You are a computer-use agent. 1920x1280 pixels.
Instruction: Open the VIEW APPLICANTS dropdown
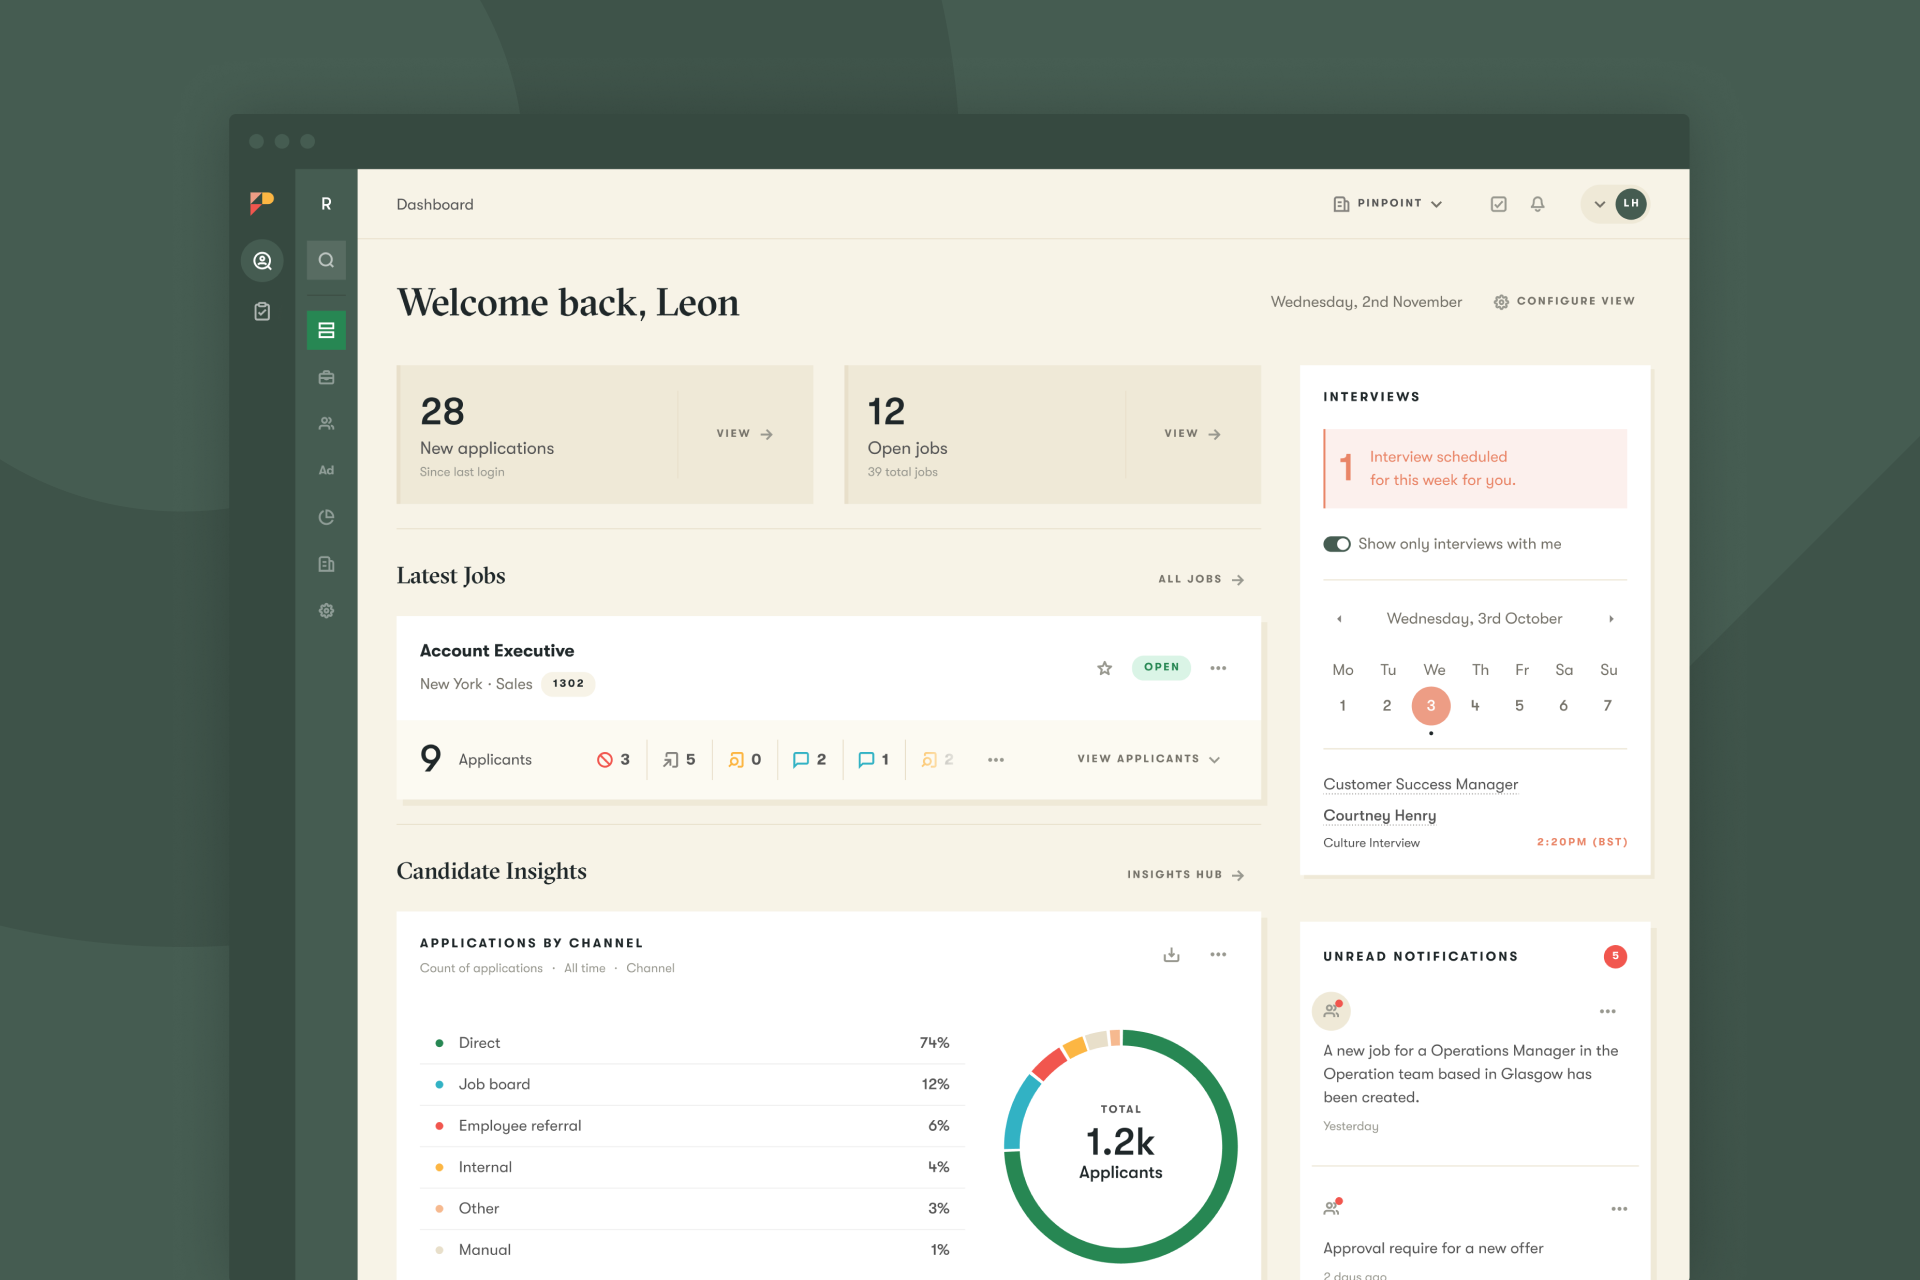tap(1146, 759)
